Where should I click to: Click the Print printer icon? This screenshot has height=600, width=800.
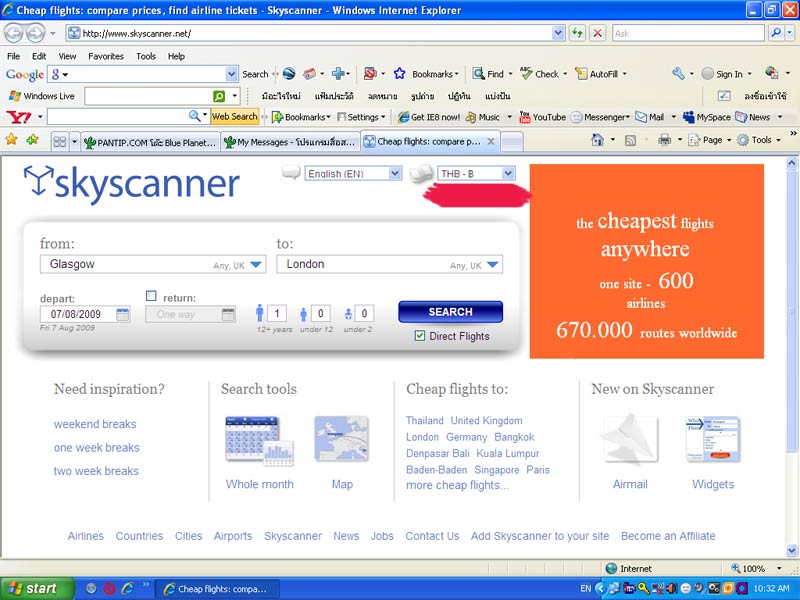click(x=664, y=140)
